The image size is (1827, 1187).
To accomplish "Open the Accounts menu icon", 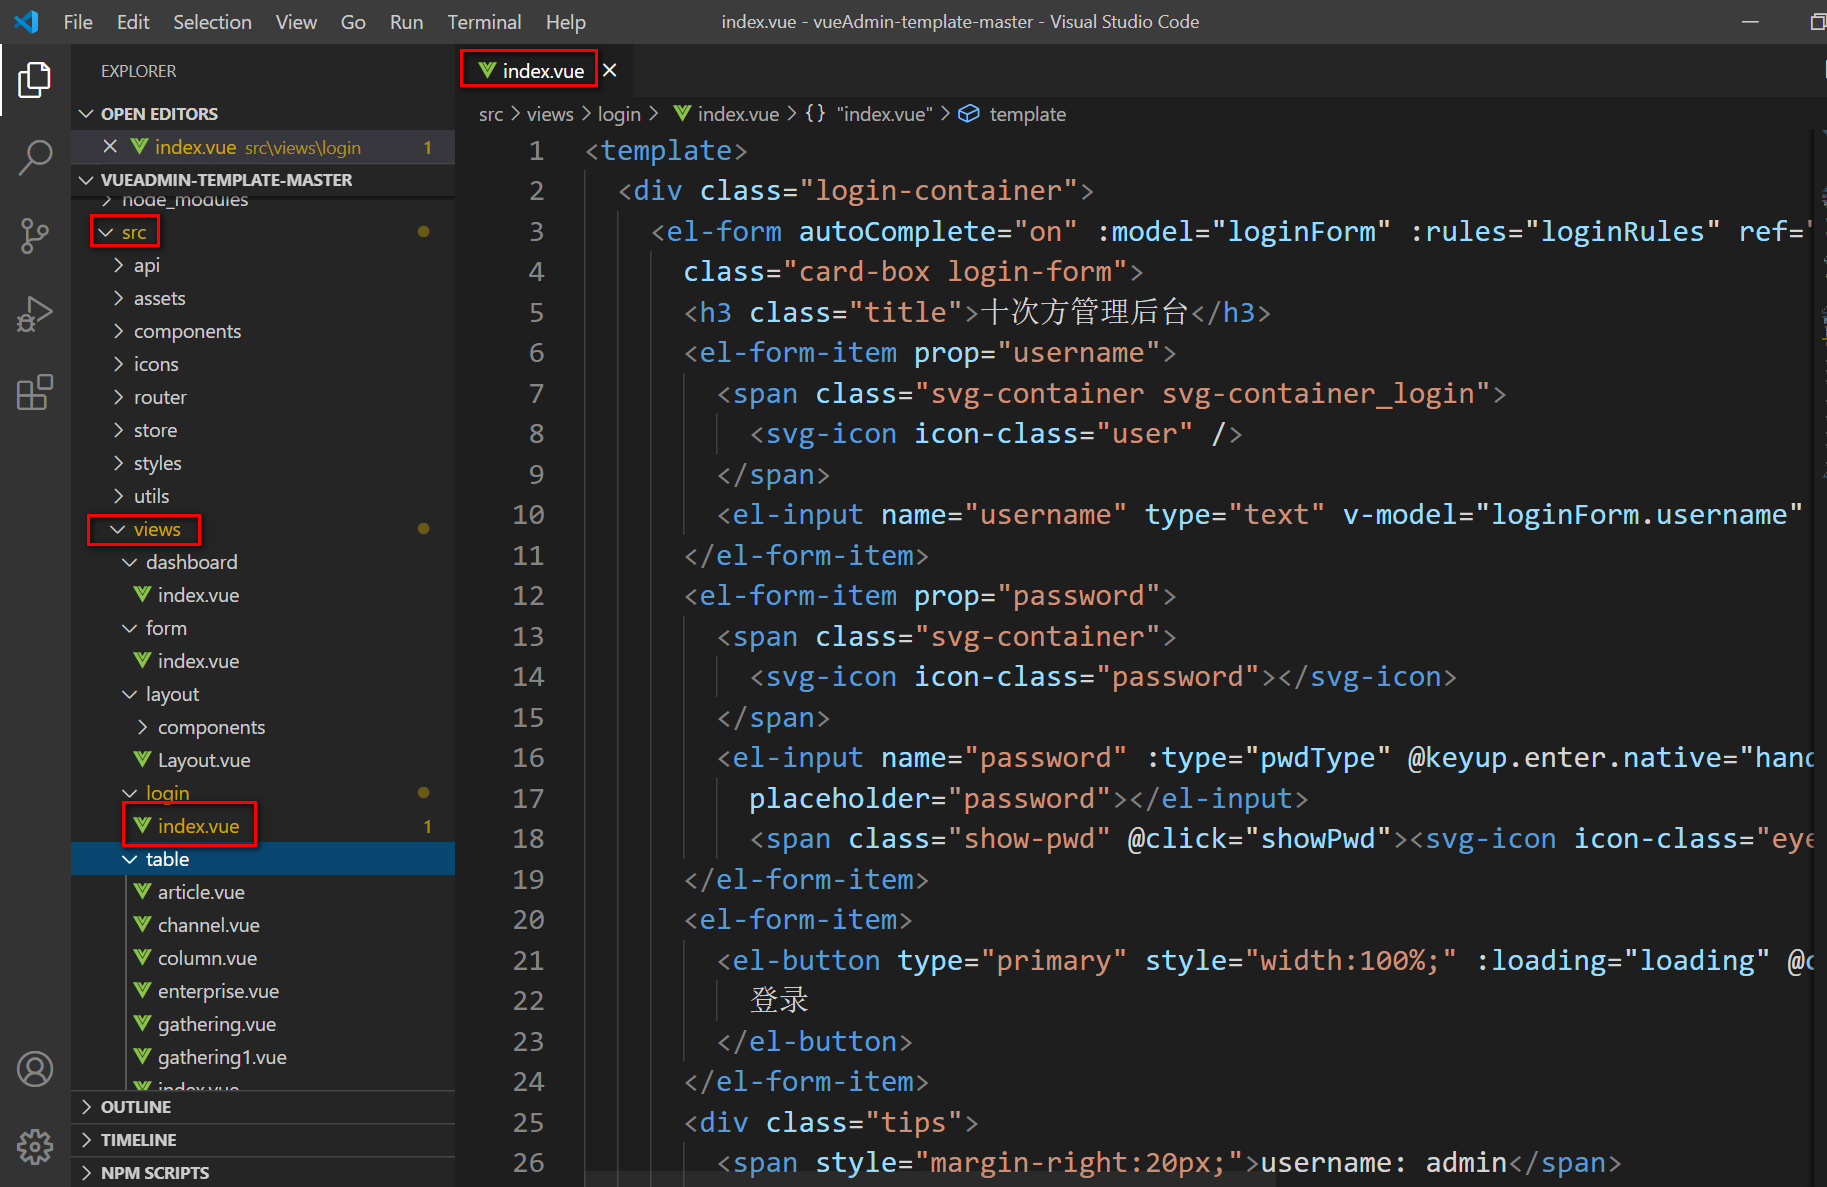I will click(35, 1069).
